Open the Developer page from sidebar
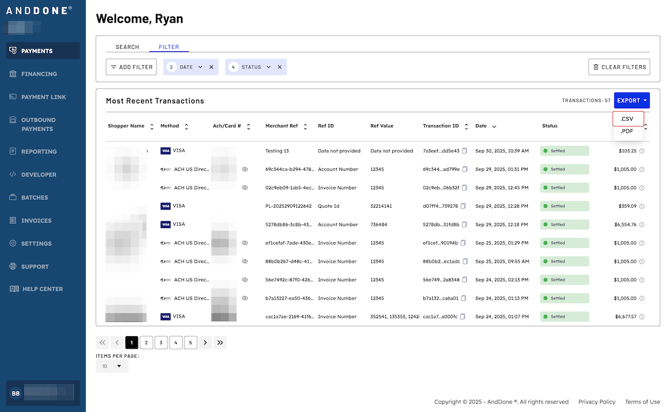 pyautogui.click(x=39, y=174)
